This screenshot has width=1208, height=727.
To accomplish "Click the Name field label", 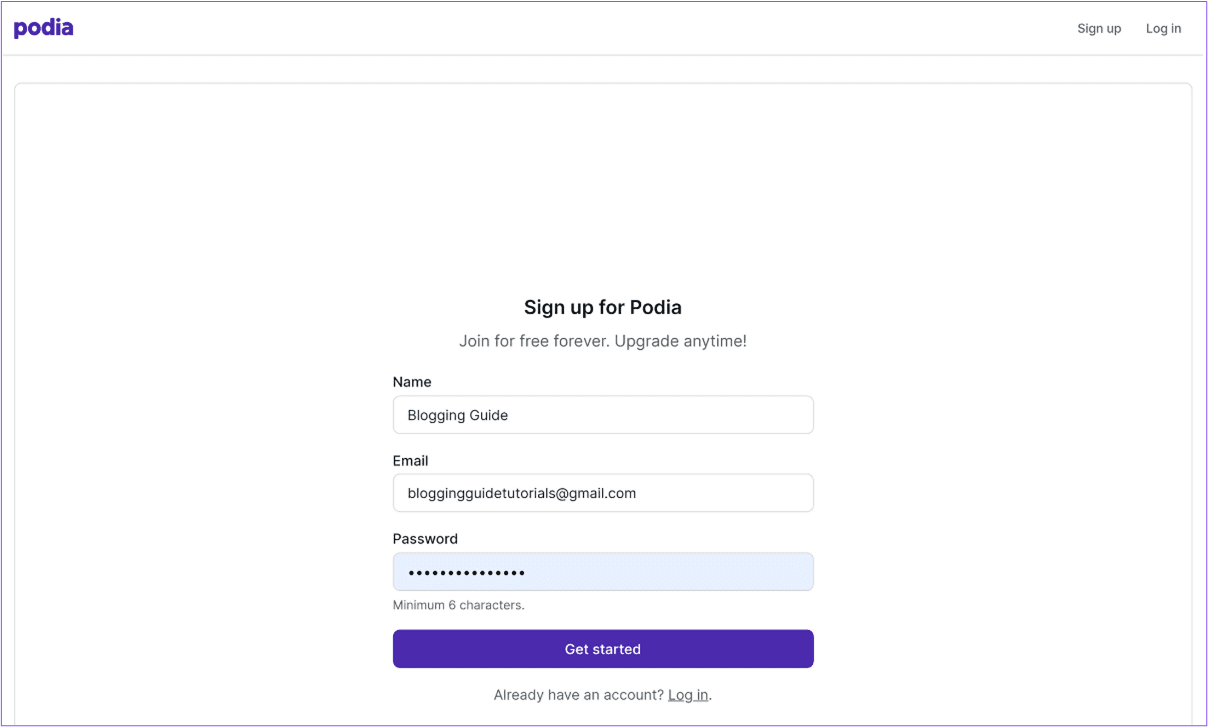I will click(412, 382).
